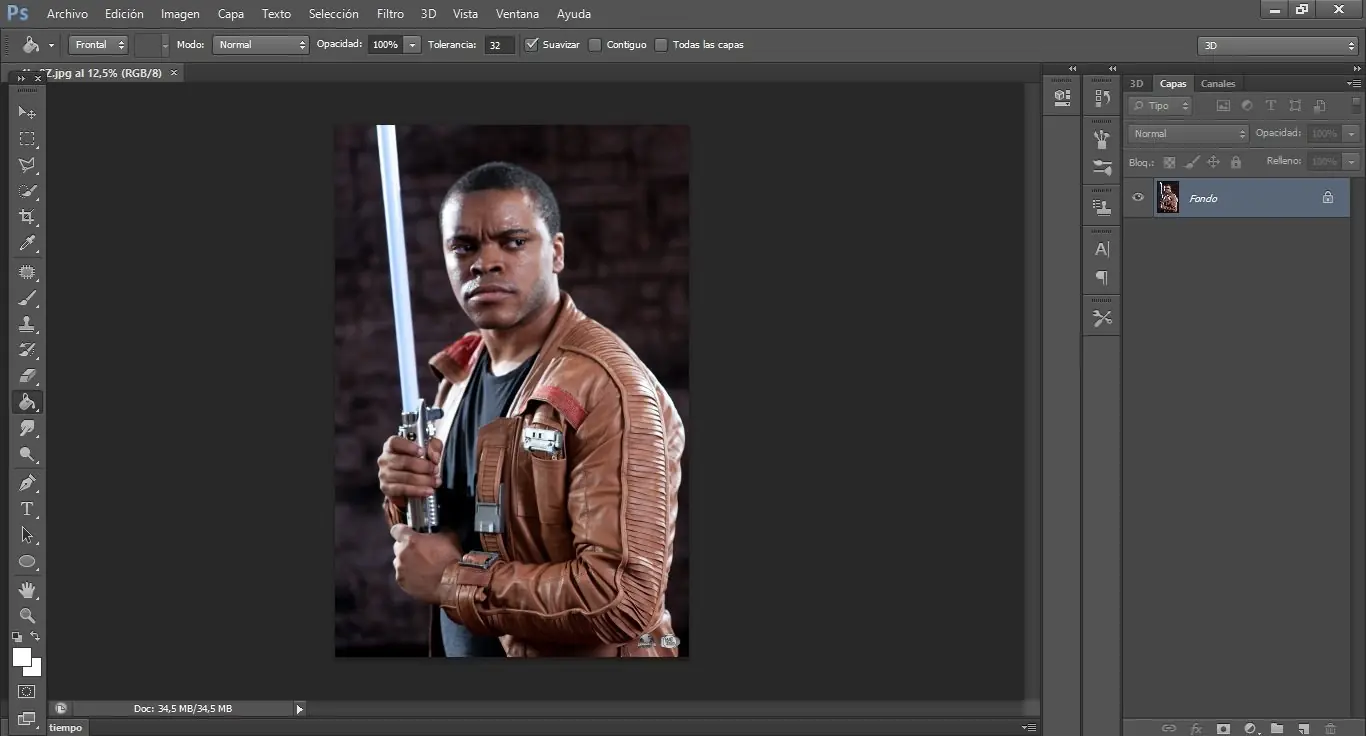Hide the Fondo layer using eye icon
Viewport: 1366px width, 736px height.
pyautogui.click(x=1137, y=198)
